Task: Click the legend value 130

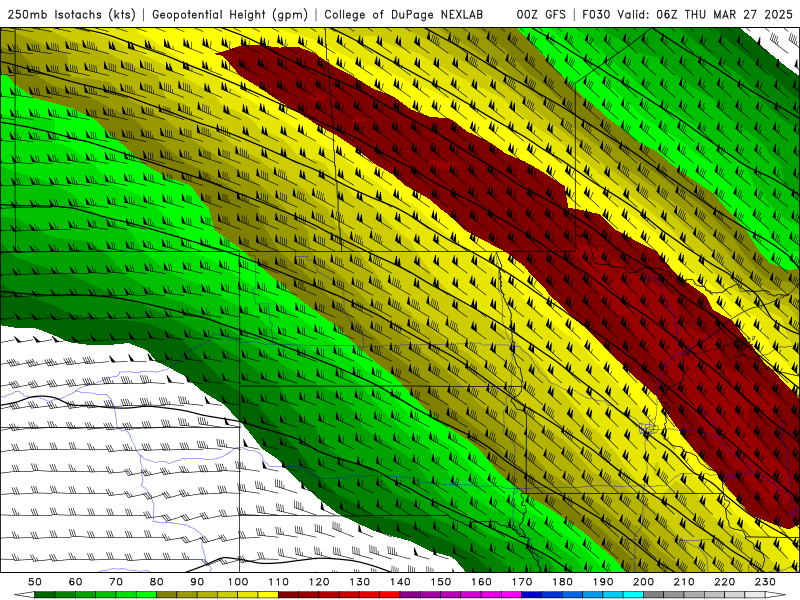Action: (360, 582)
